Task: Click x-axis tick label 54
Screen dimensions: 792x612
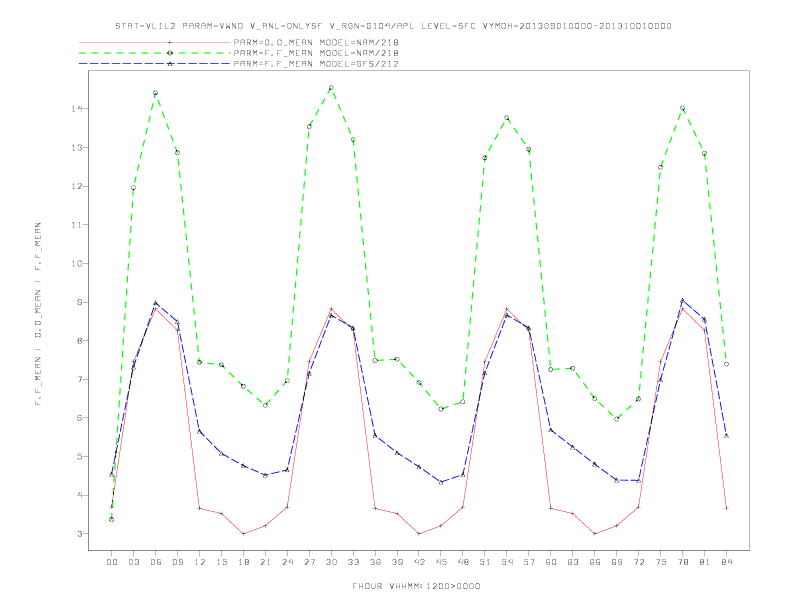Action: [507, 562]
